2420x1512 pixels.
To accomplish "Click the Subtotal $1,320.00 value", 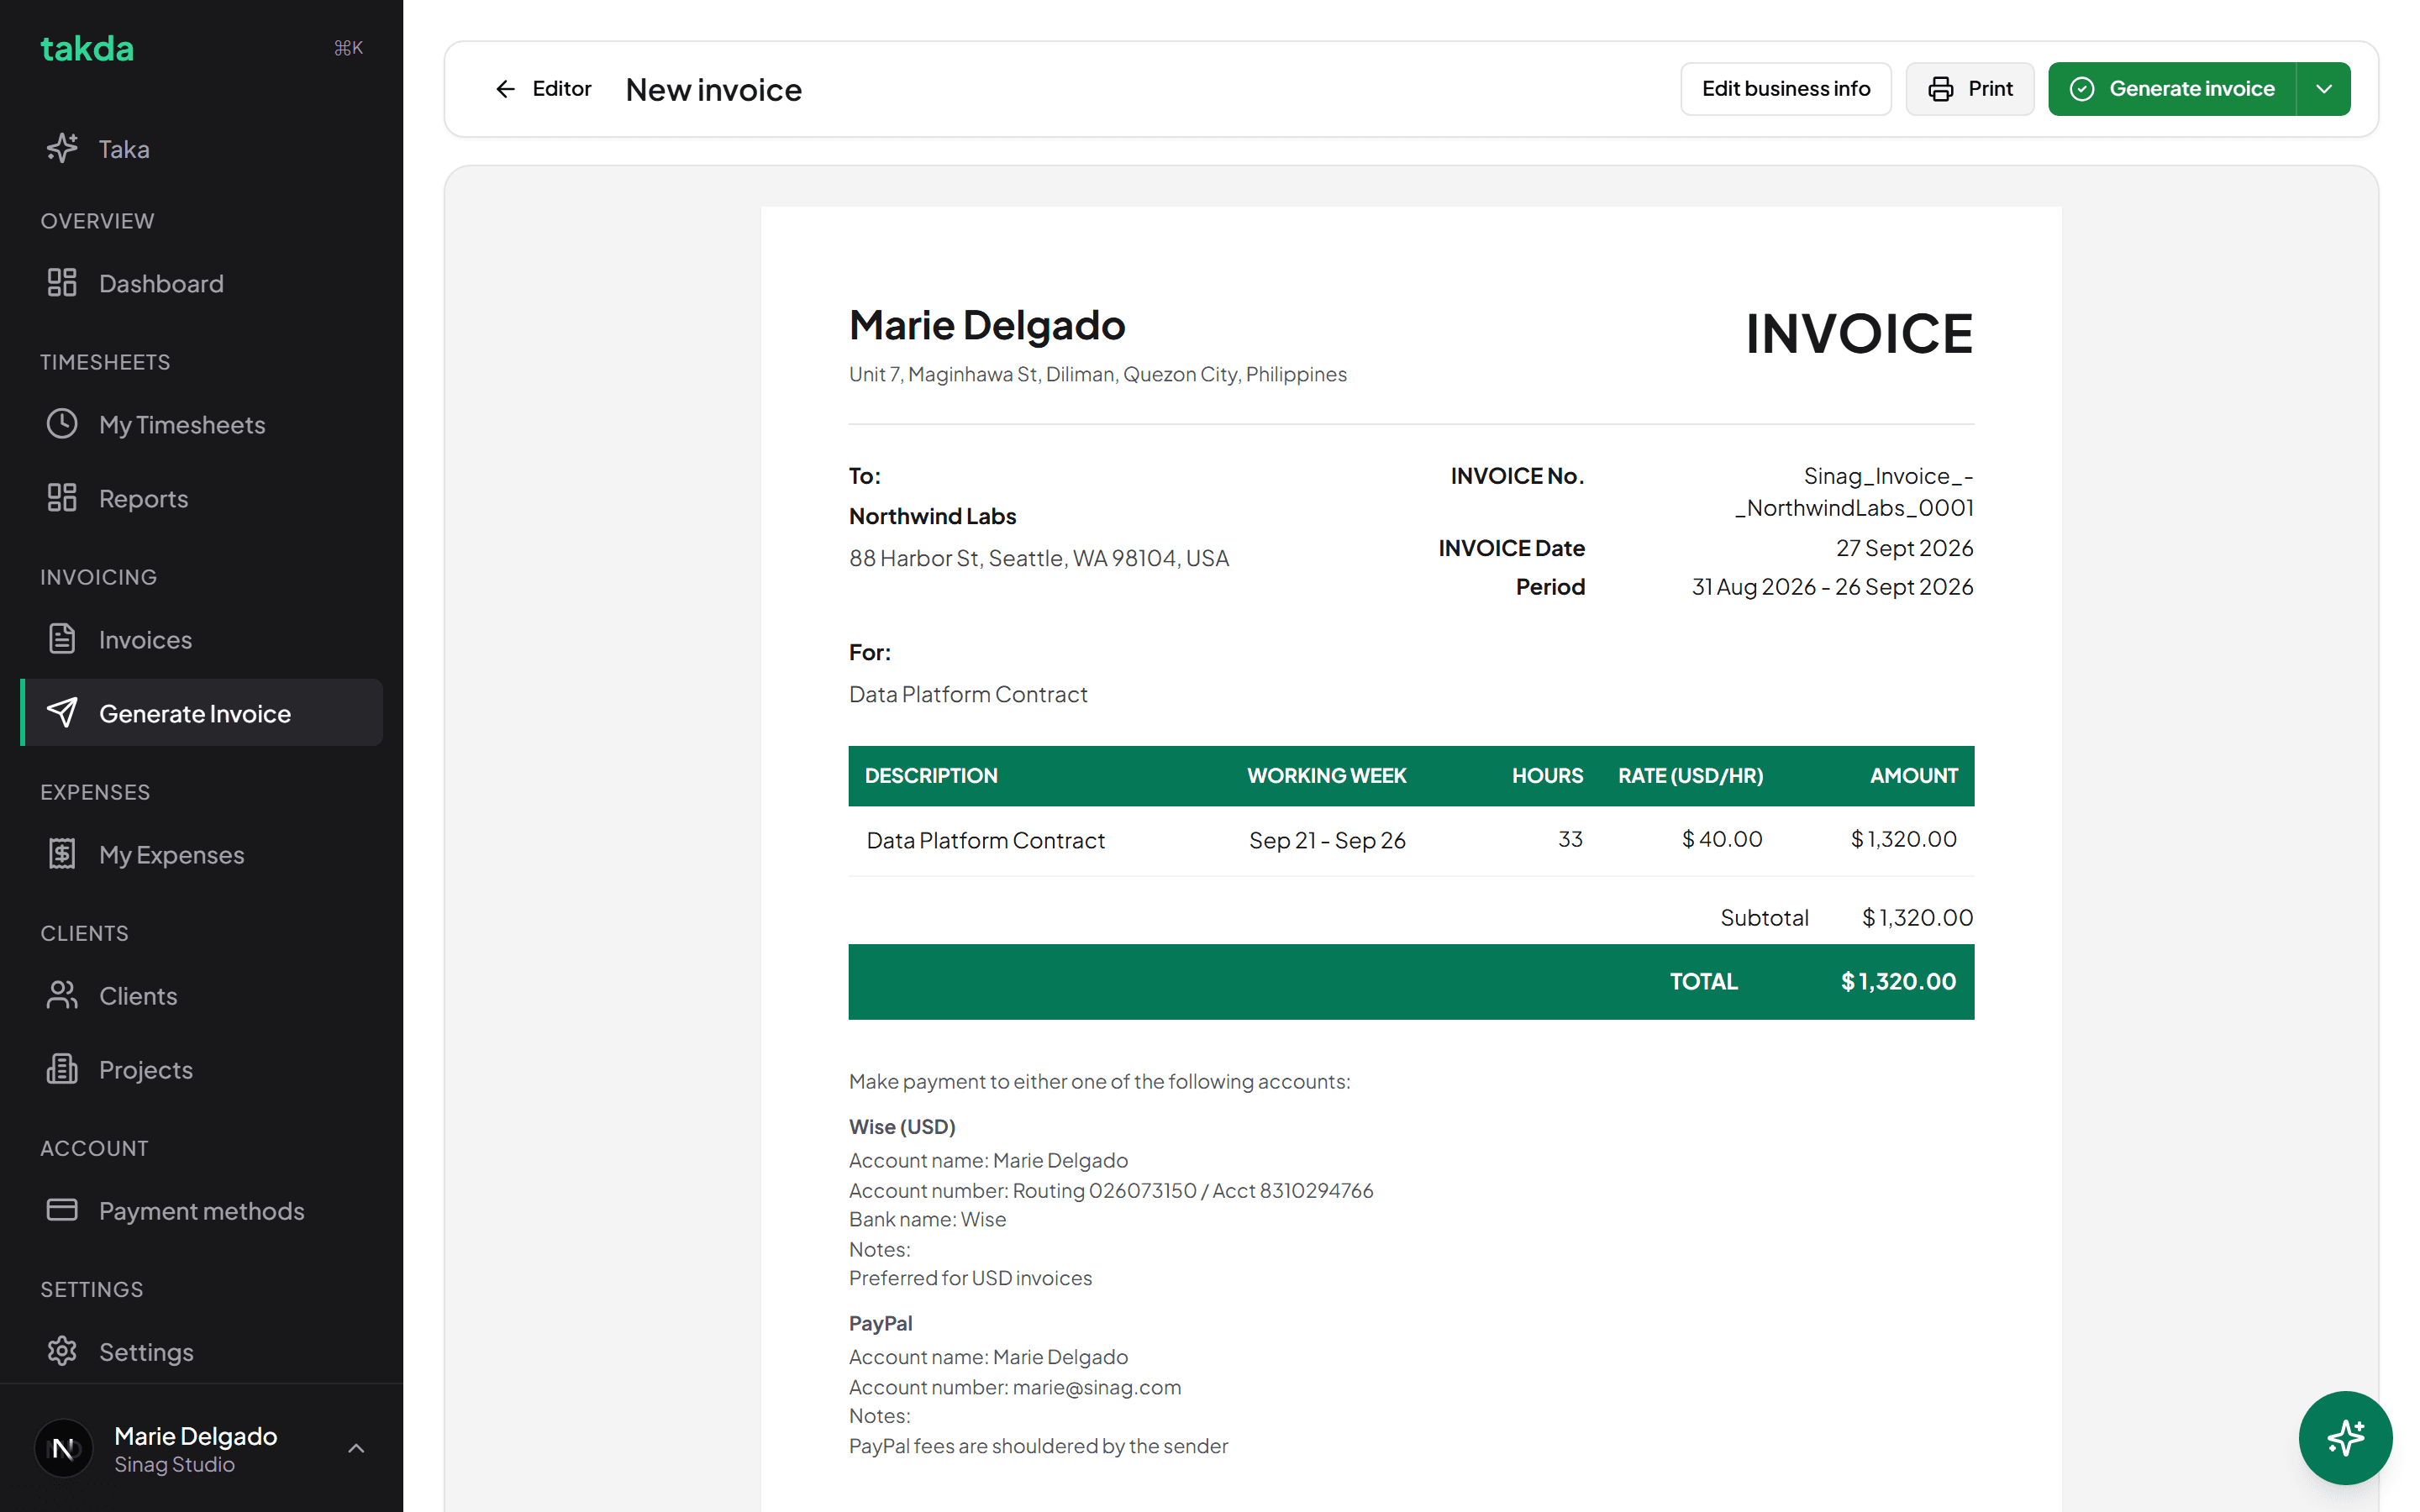I will (1917, 918).
